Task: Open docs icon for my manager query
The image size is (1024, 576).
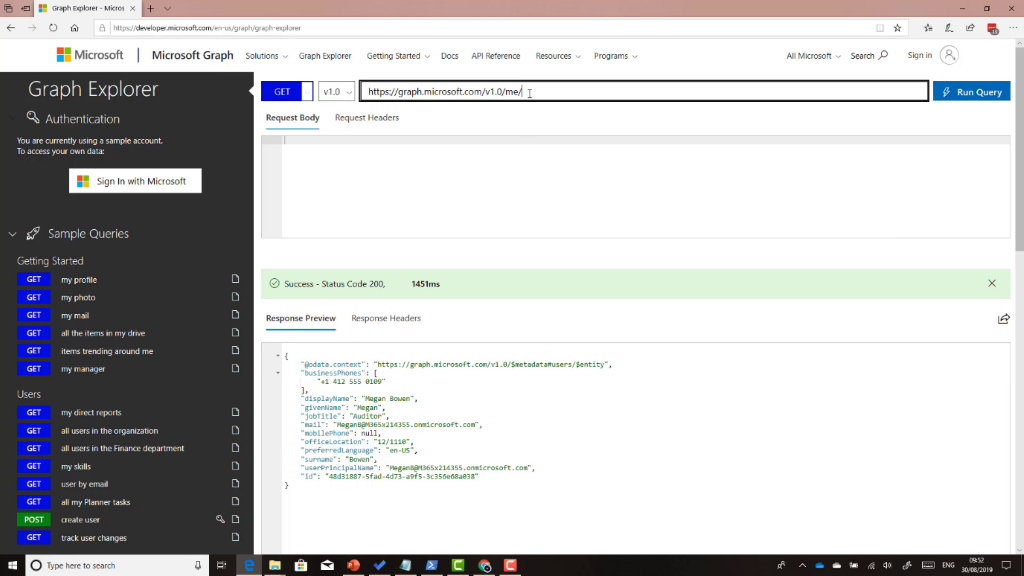Action: coord(235,368)
